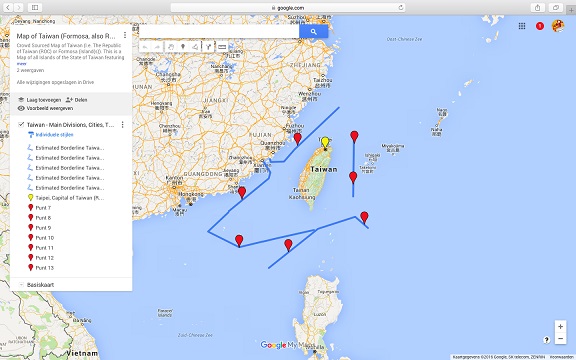Select Punt 13 in the layer list
Viewport: 576px width, 360px height.
[x=41, y=268]
